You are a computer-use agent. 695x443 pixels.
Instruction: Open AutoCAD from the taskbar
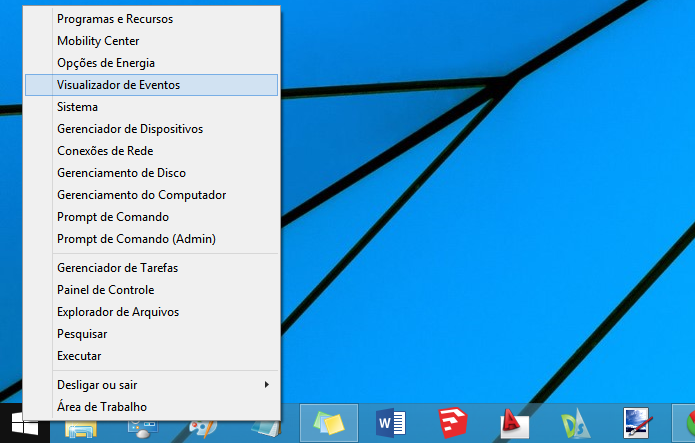(x=515, y=423)
